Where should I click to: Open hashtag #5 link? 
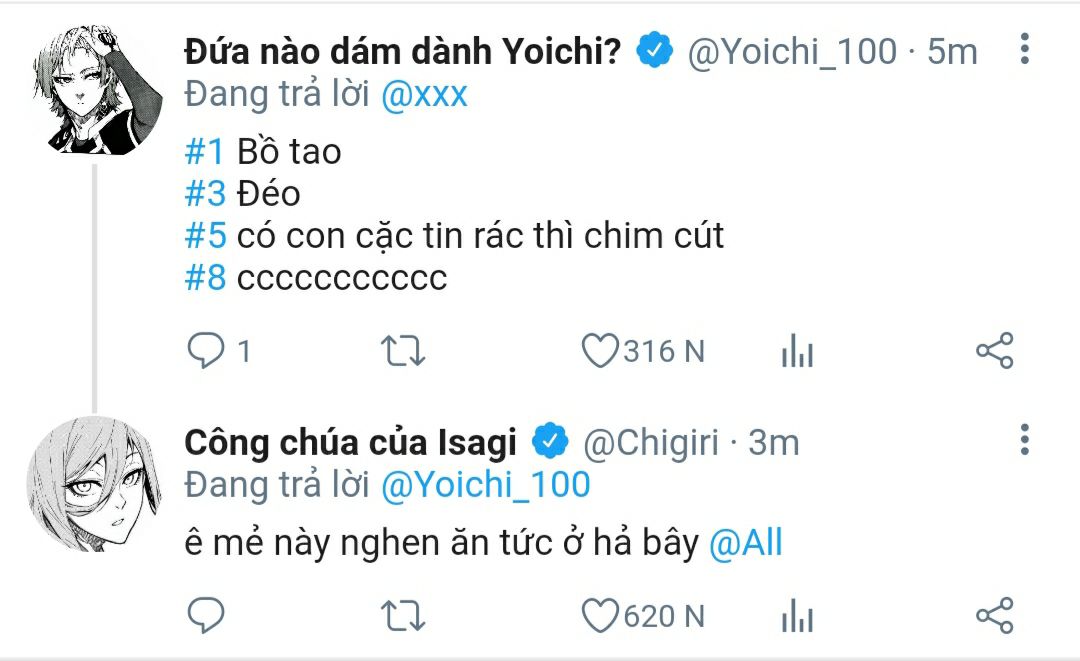[x=205, y=235]
